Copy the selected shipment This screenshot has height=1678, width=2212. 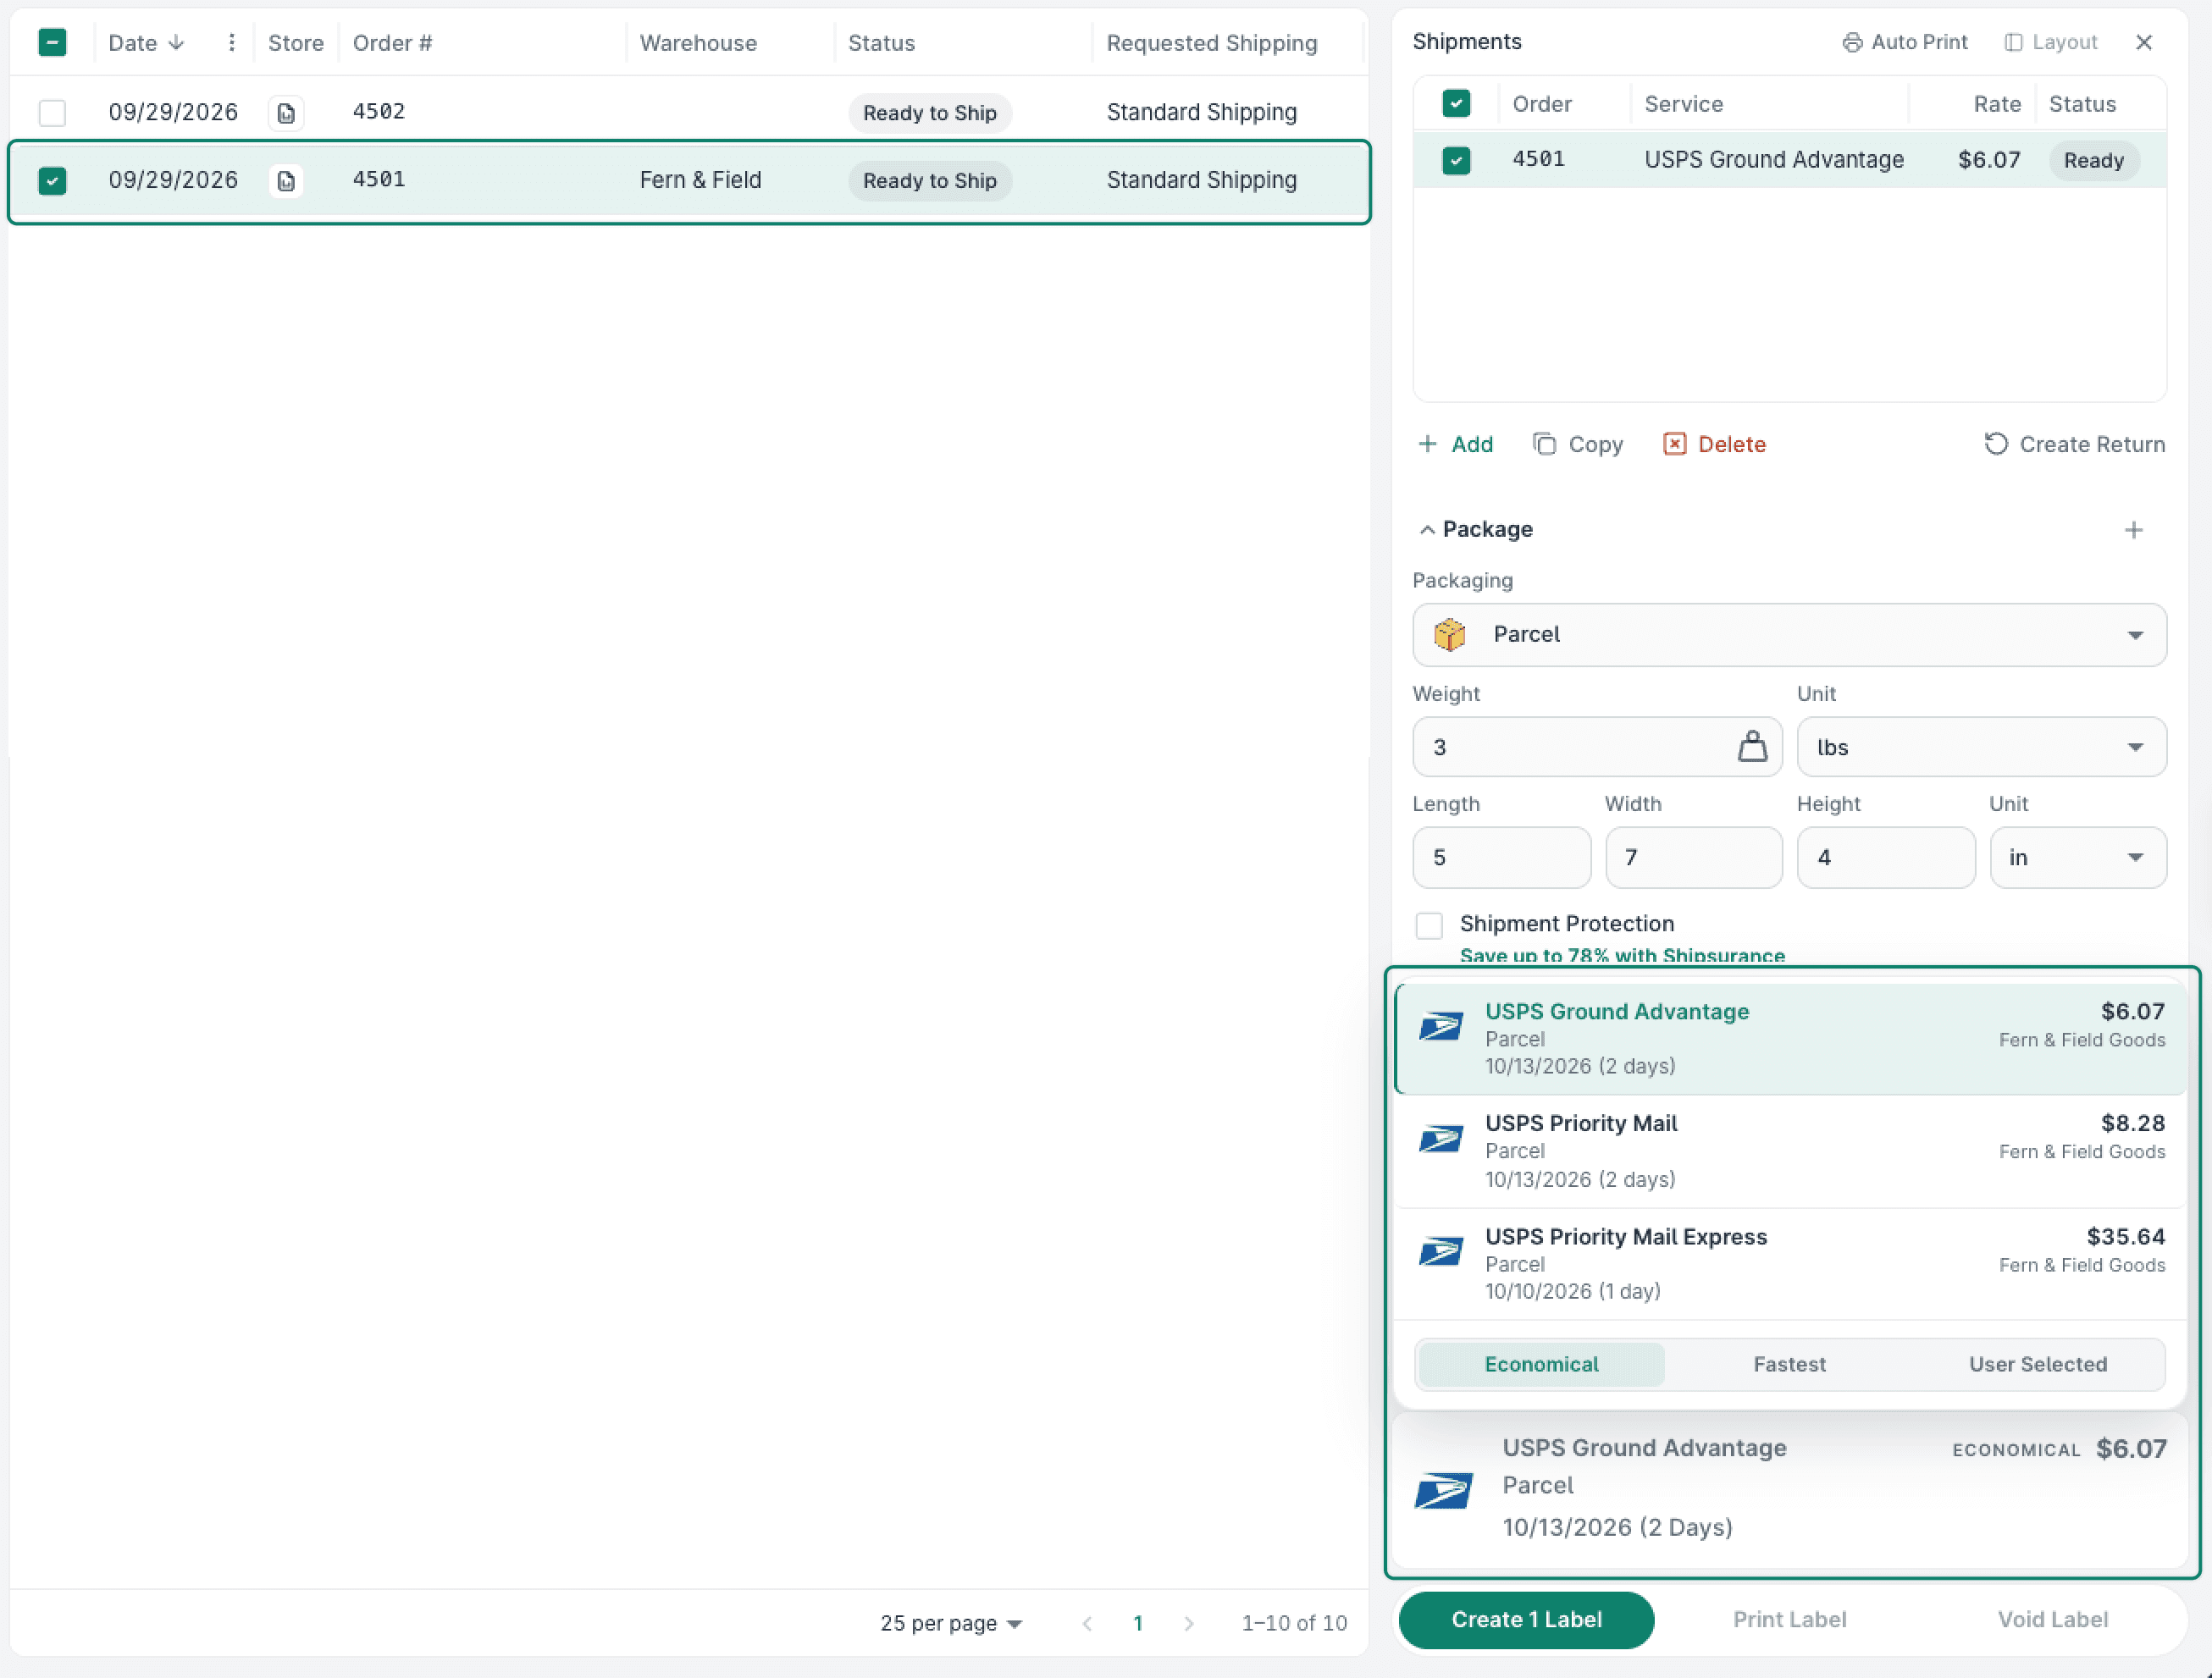click(x=1578, y=444)
